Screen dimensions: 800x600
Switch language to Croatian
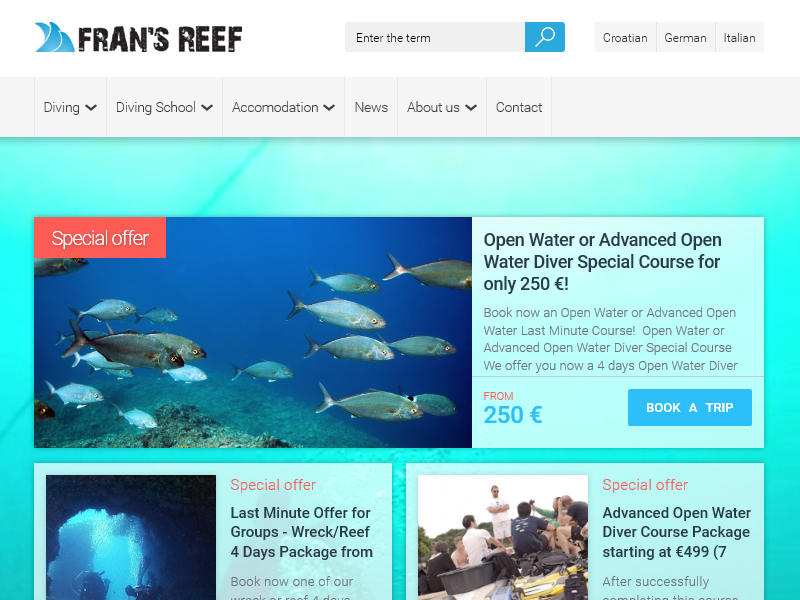(625, 37)
